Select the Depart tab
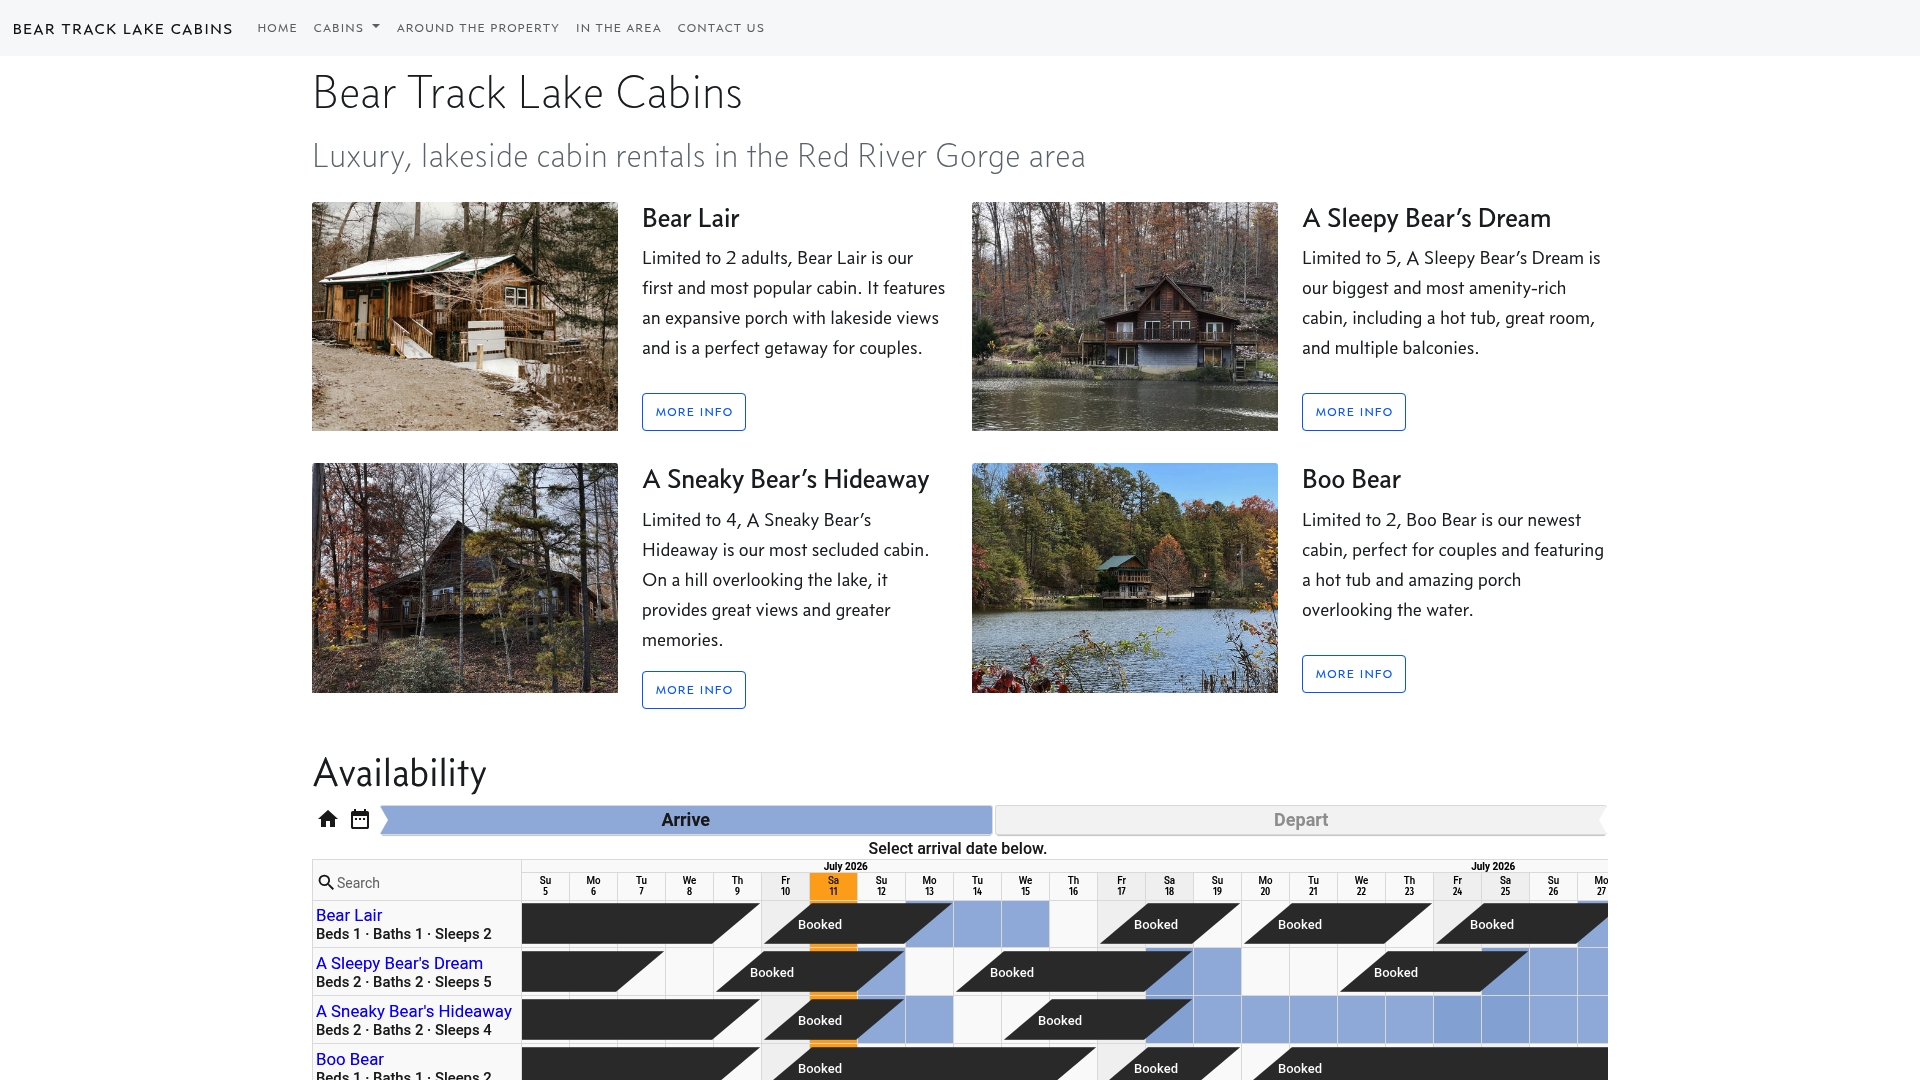The width and height of the screenshot is (1920, 1080). 1300,820
